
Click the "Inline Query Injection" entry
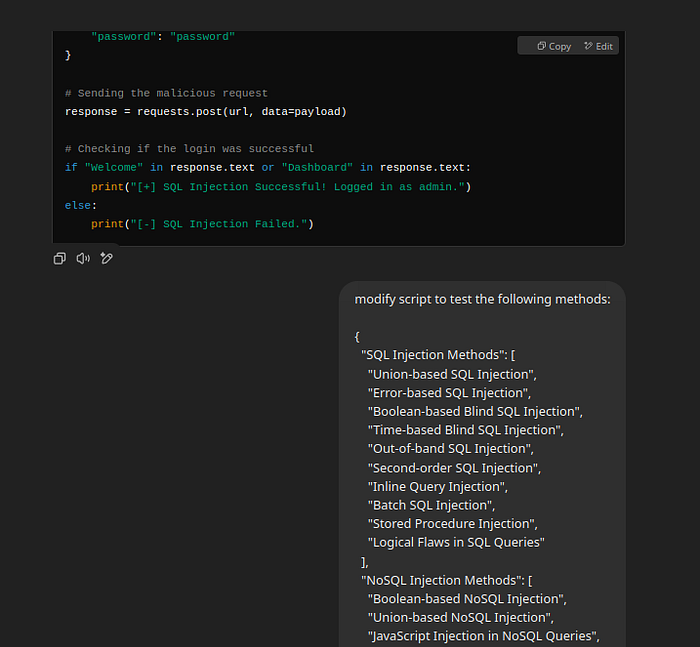click(438, 487)
